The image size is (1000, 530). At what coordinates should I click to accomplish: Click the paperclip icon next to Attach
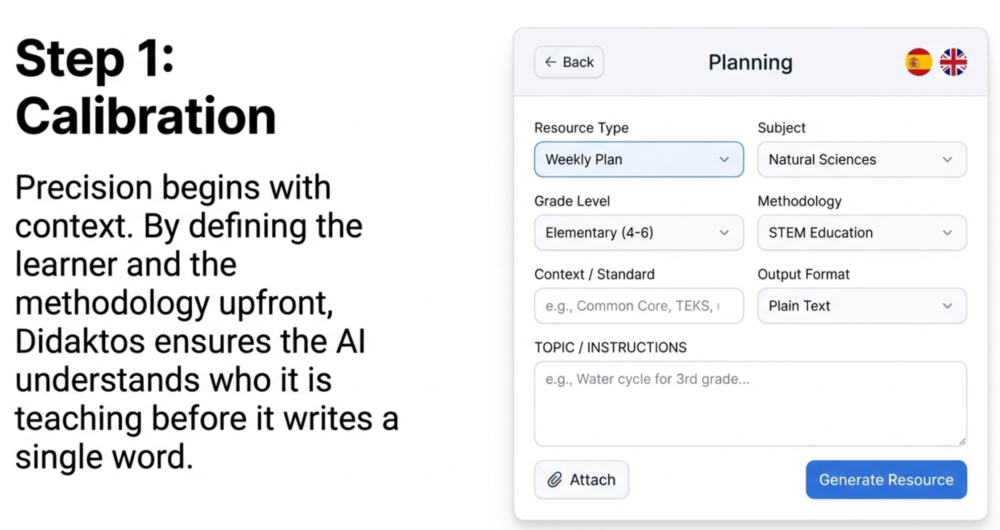pos(554,480)
